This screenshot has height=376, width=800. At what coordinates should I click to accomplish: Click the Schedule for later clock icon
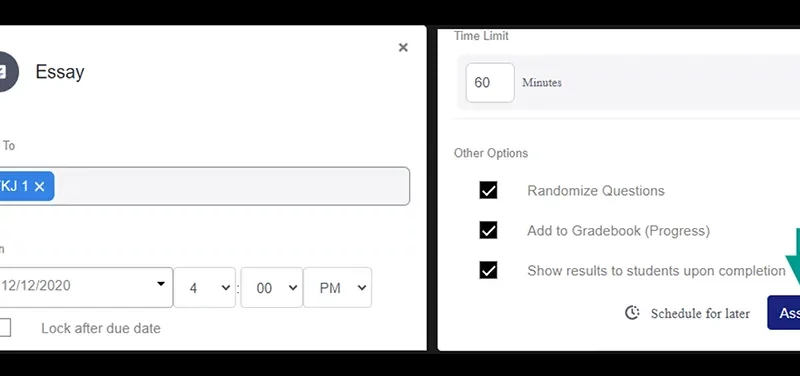pyautogui.click(x=632, y=313)
